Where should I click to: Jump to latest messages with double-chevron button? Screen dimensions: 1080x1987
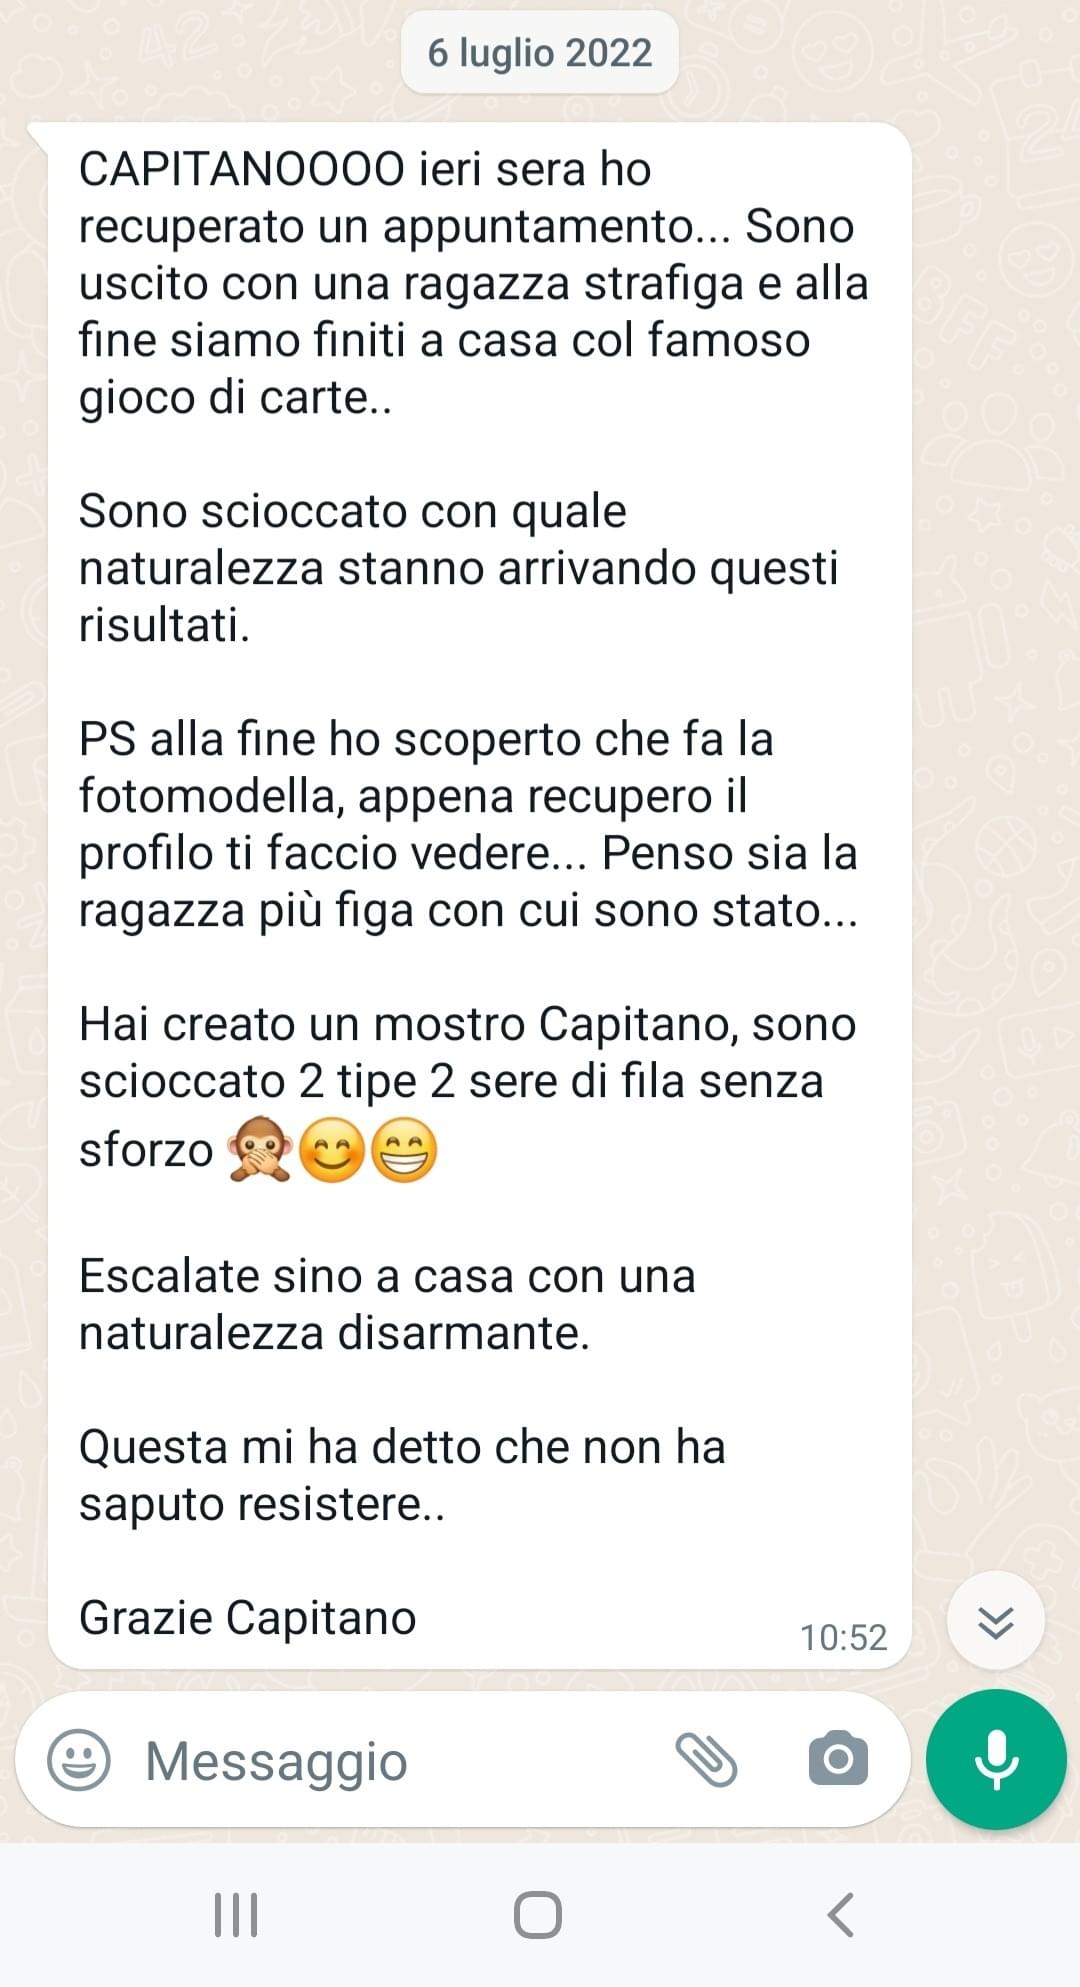(996, 1621)
